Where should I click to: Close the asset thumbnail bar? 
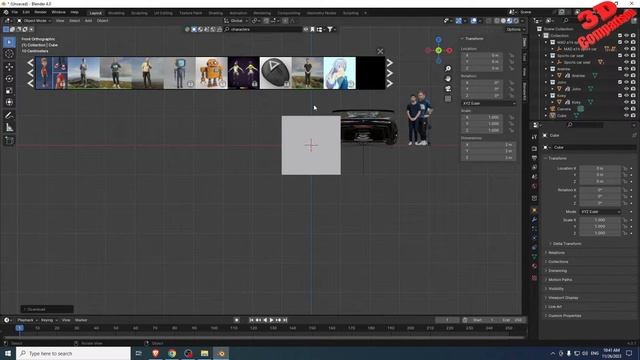[380, 51]
